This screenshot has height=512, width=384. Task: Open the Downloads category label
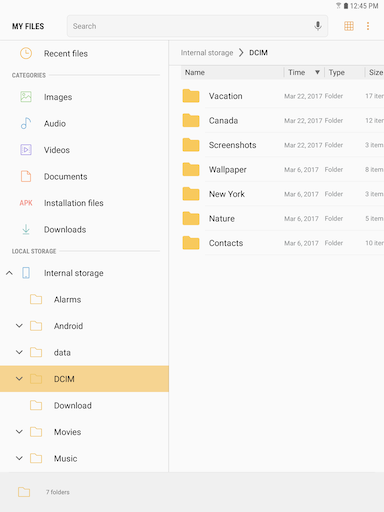[x=65, y=230]
